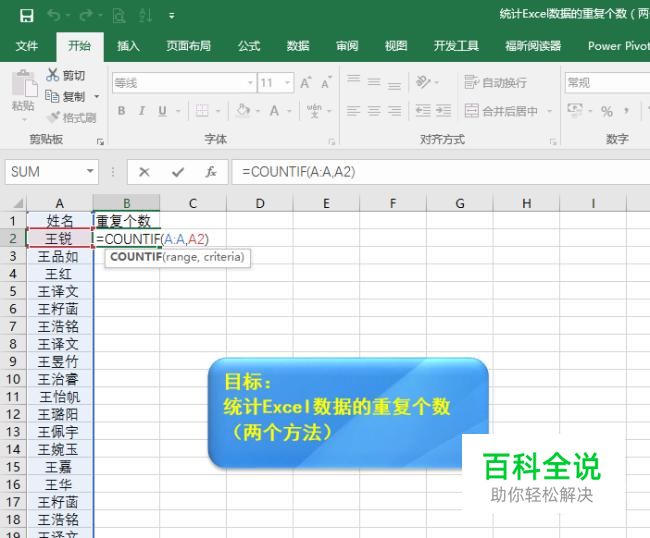650x538 pixels.
Task: Toggle Underline formatting
Action: pyautogui.click(x=162, y=111)
